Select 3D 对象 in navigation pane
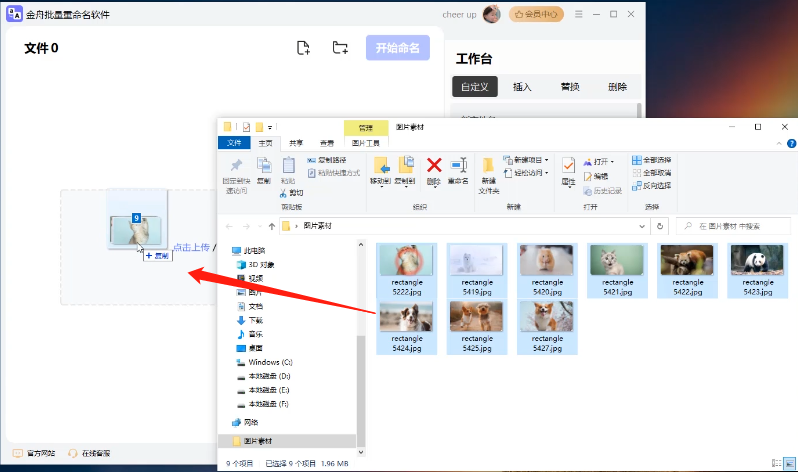This screenshot has height=472, width=798. click(x=255, y=265)
